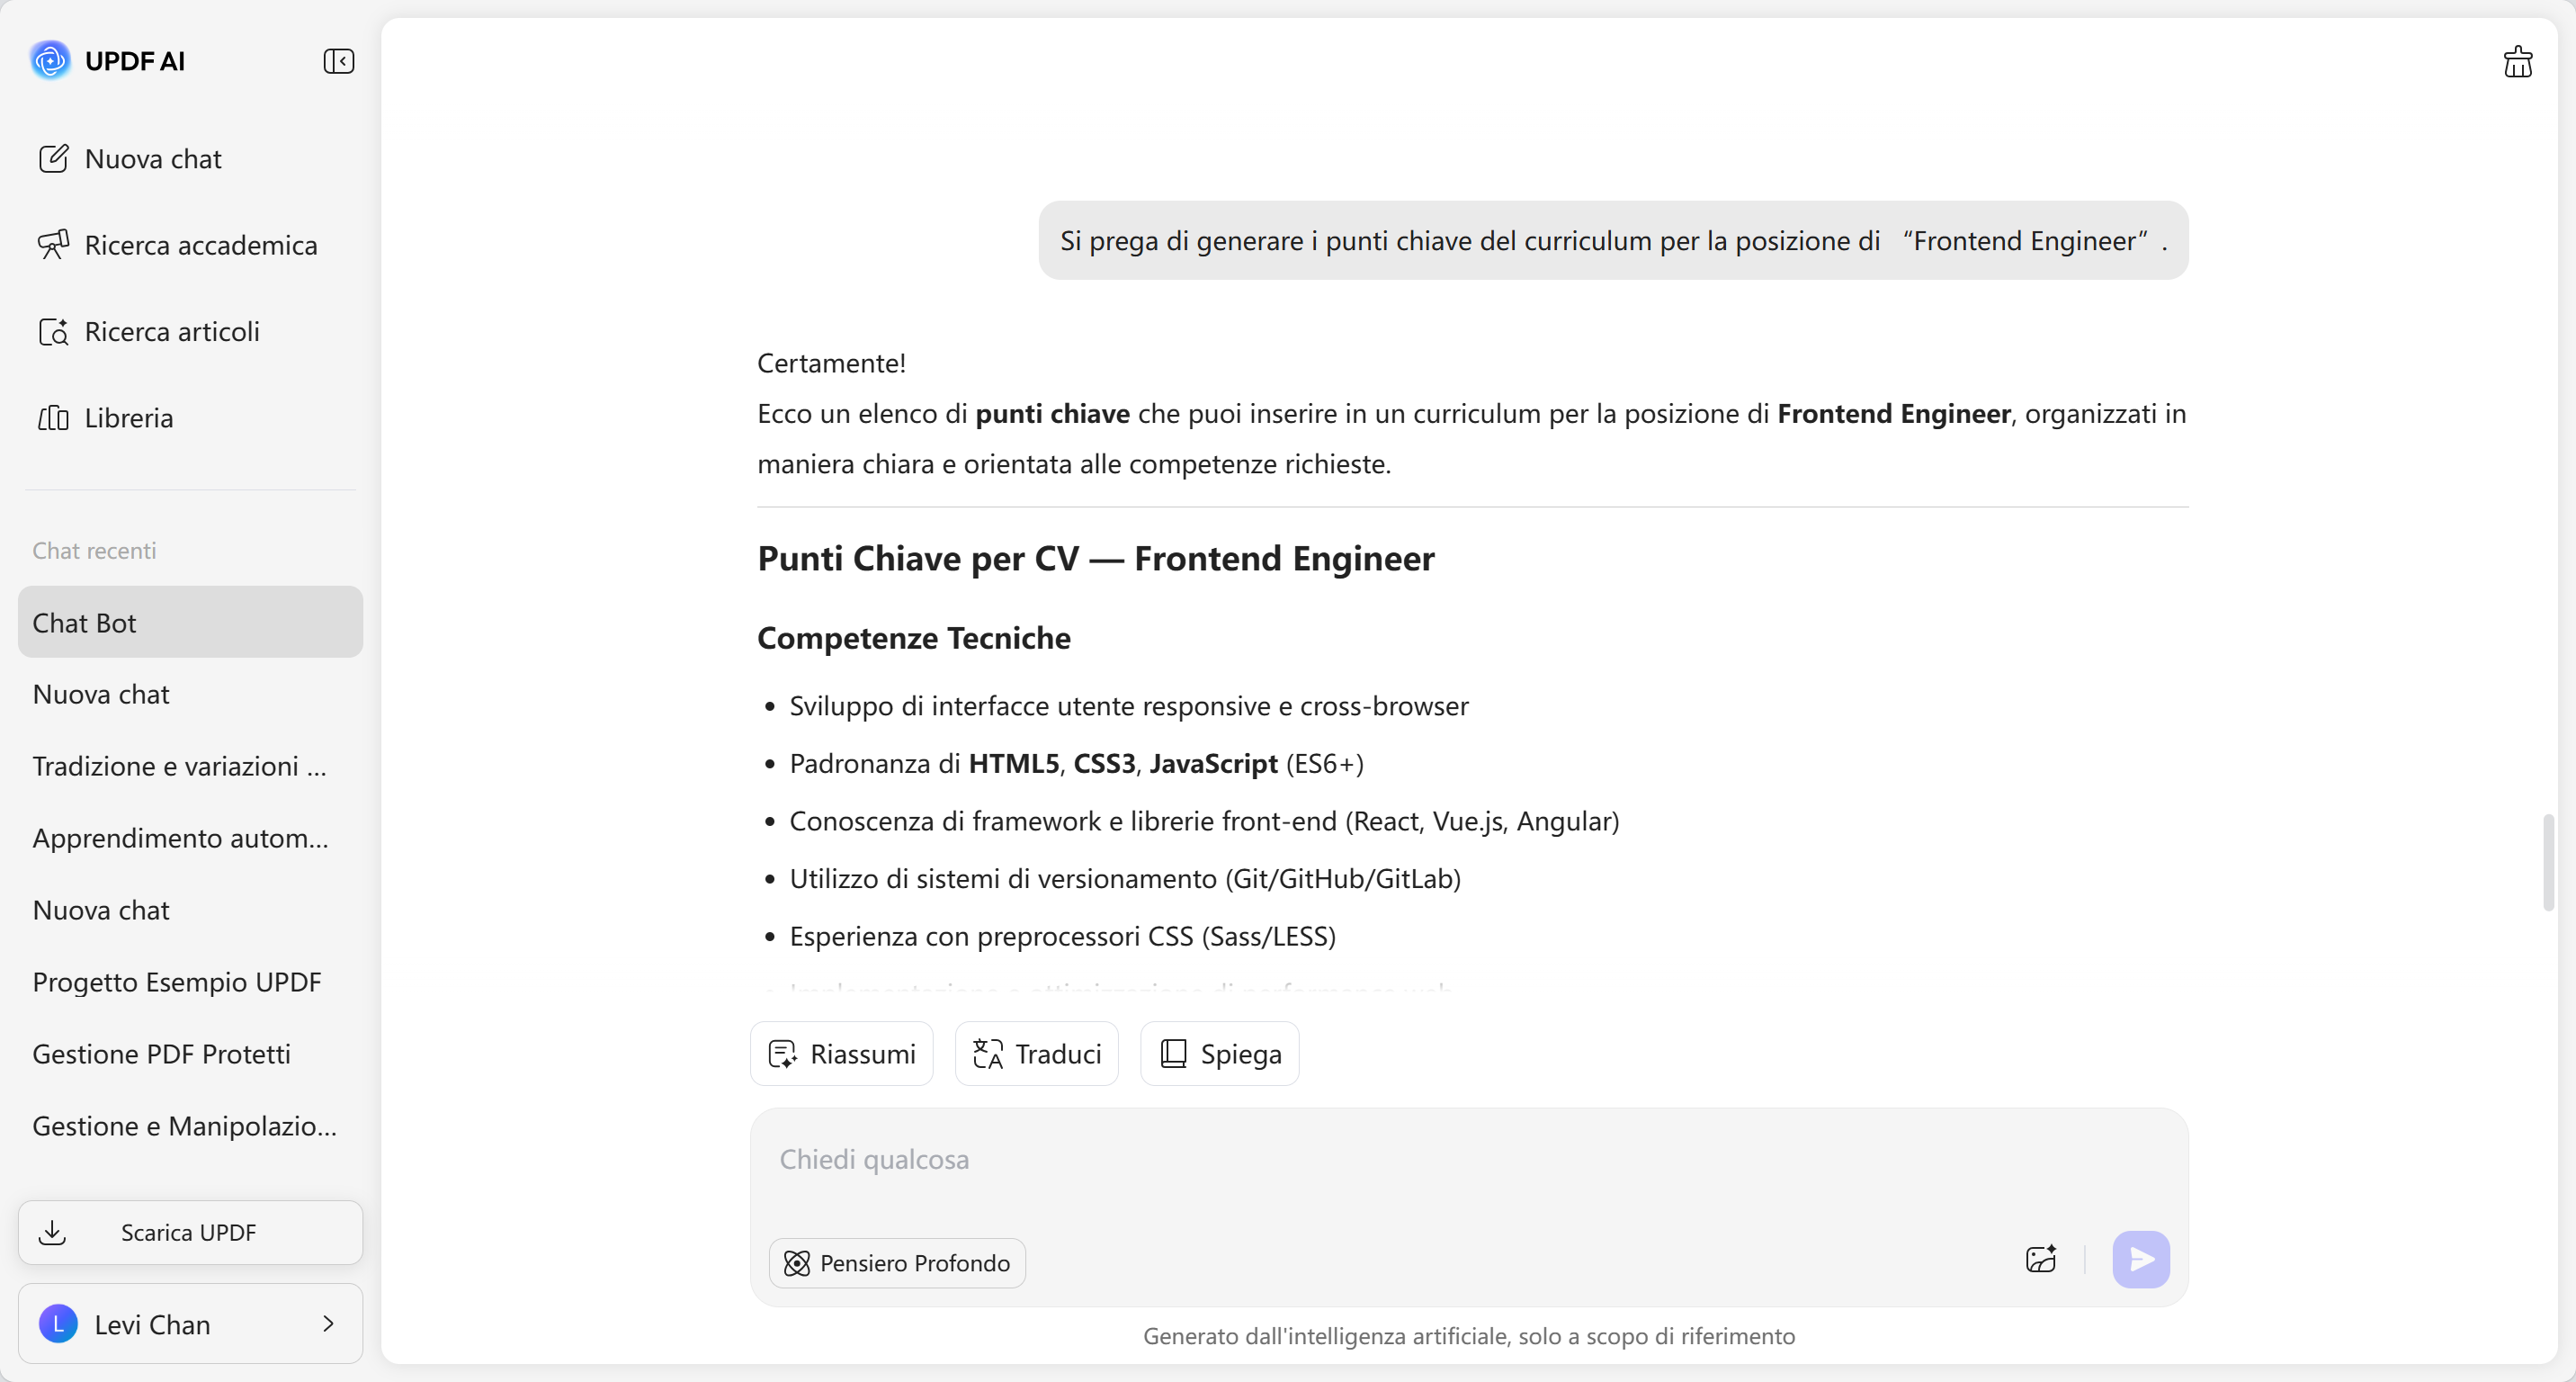Screen dimensions: 2576x1382
Task: Click the Scarica UPDF download button
Action: pyautogui.click(x=190, y=1232)
